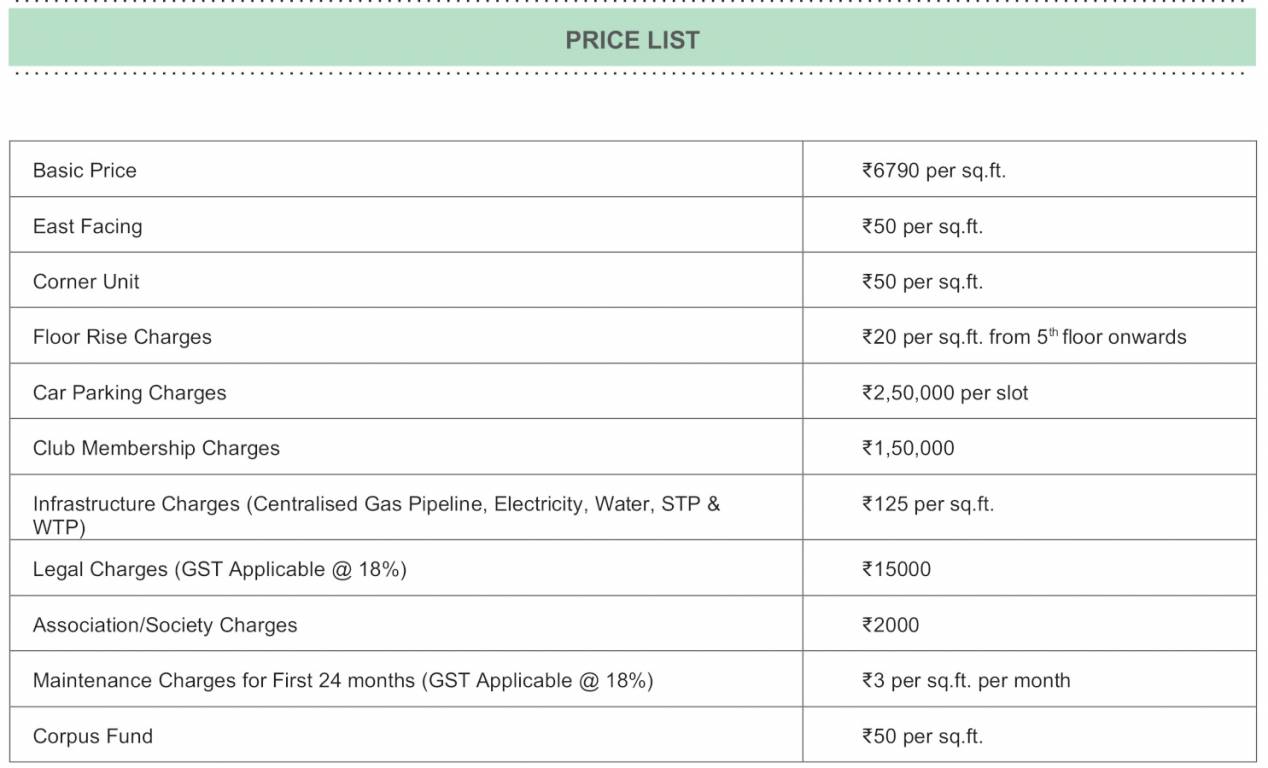Select the Floor Rise Charges label
Image resolution: width=1268 pixels, height=768 pixels.
coord(122,337)
